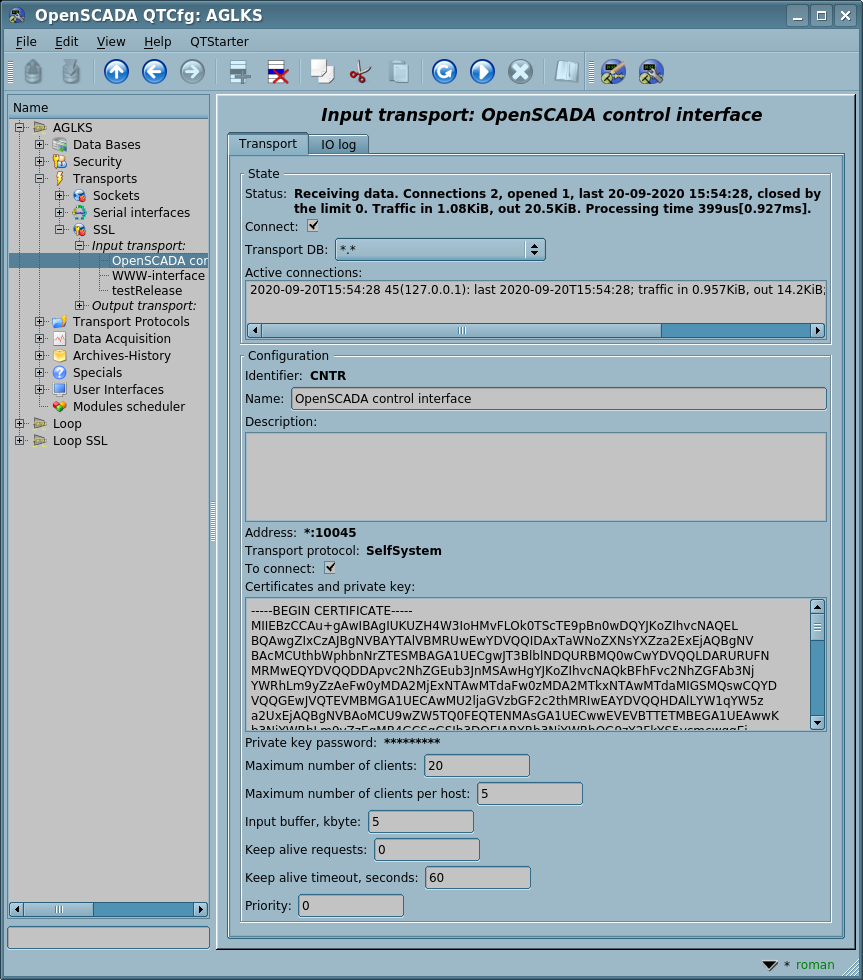Image resolution: width=863 pixels, height=980 pixels.
Task: Toggle the To connect checkbox
Action: [x=330, y=568]
